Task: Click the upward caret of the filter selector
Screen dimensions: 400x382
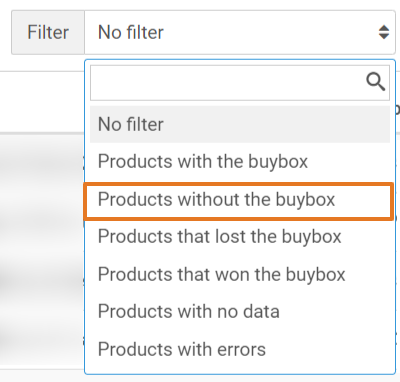Action: [384, 28]
